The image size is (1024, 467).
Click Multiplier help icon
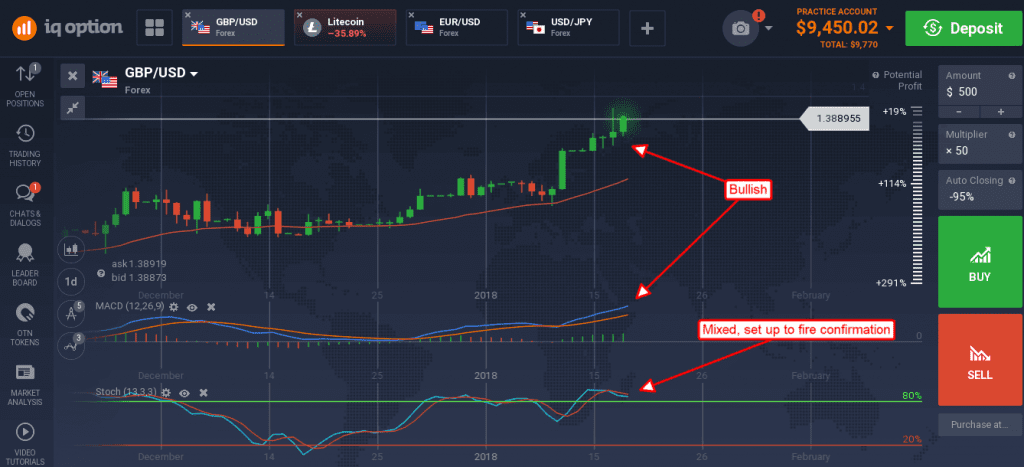click(1012, 135)
